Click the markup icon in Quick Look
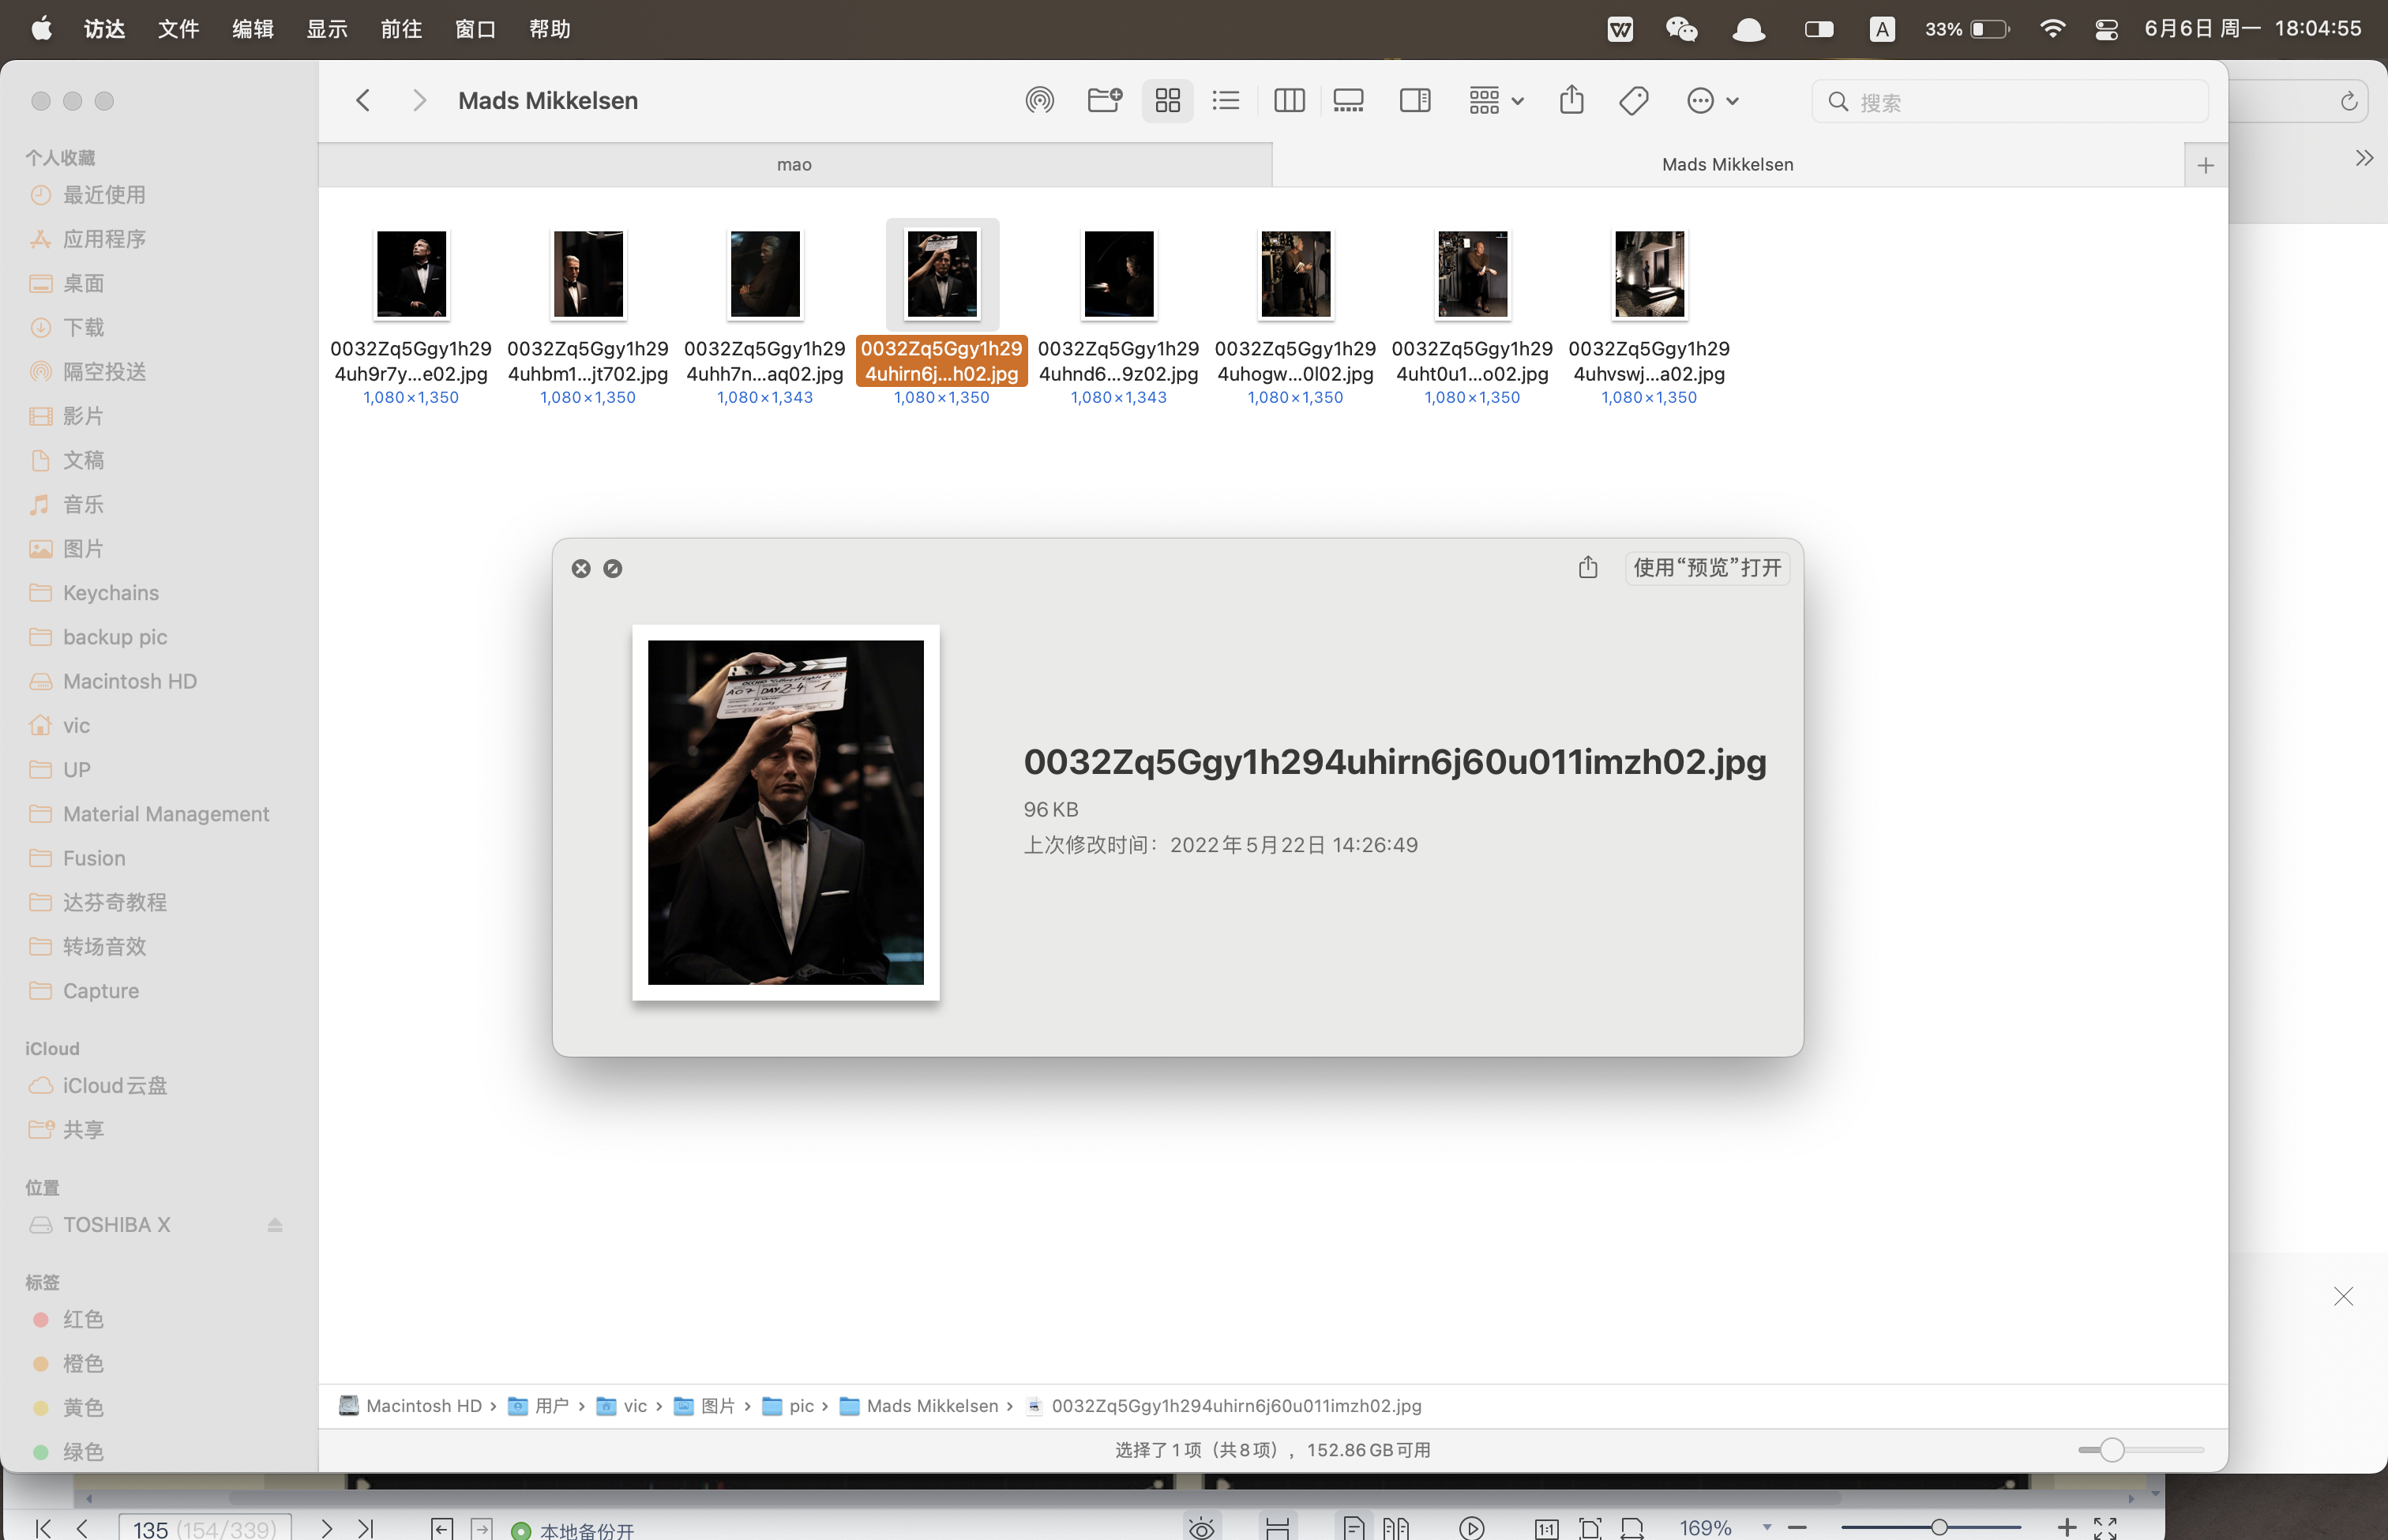The image size is (2388, 1540). 613,569
